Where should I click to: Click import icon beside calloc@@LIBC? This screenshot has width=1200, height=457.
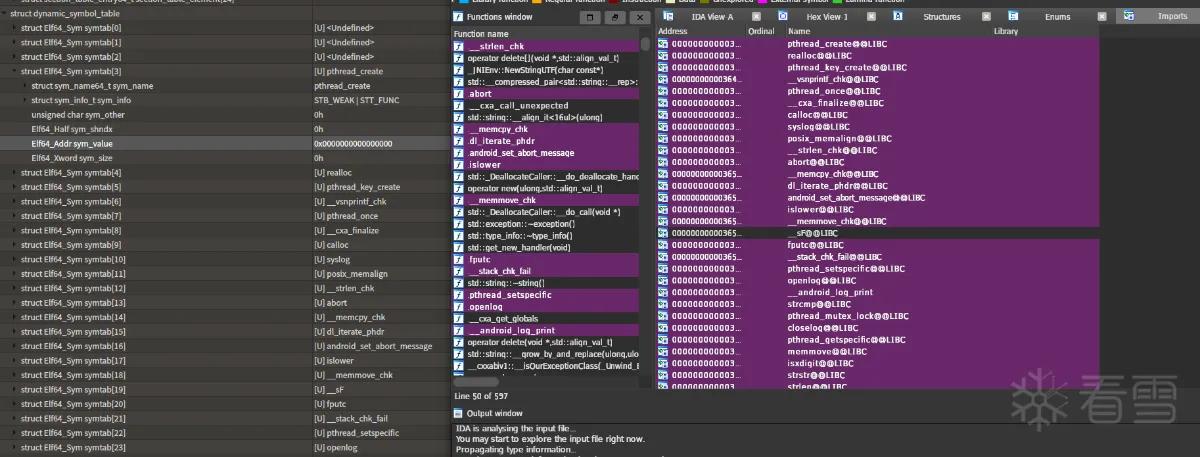click(x=663, y=115)
